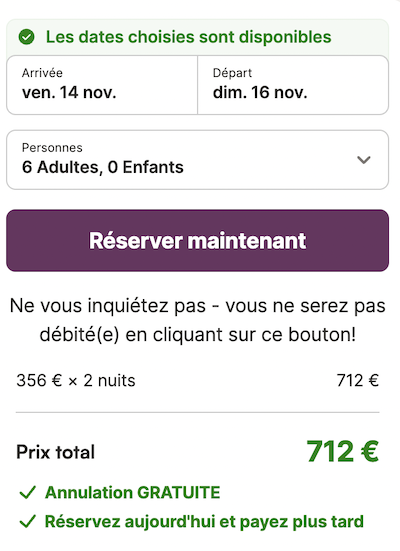Screen dimensions: 400x551
Task: Click the Personnes label
Action: (x=52, y=148)
